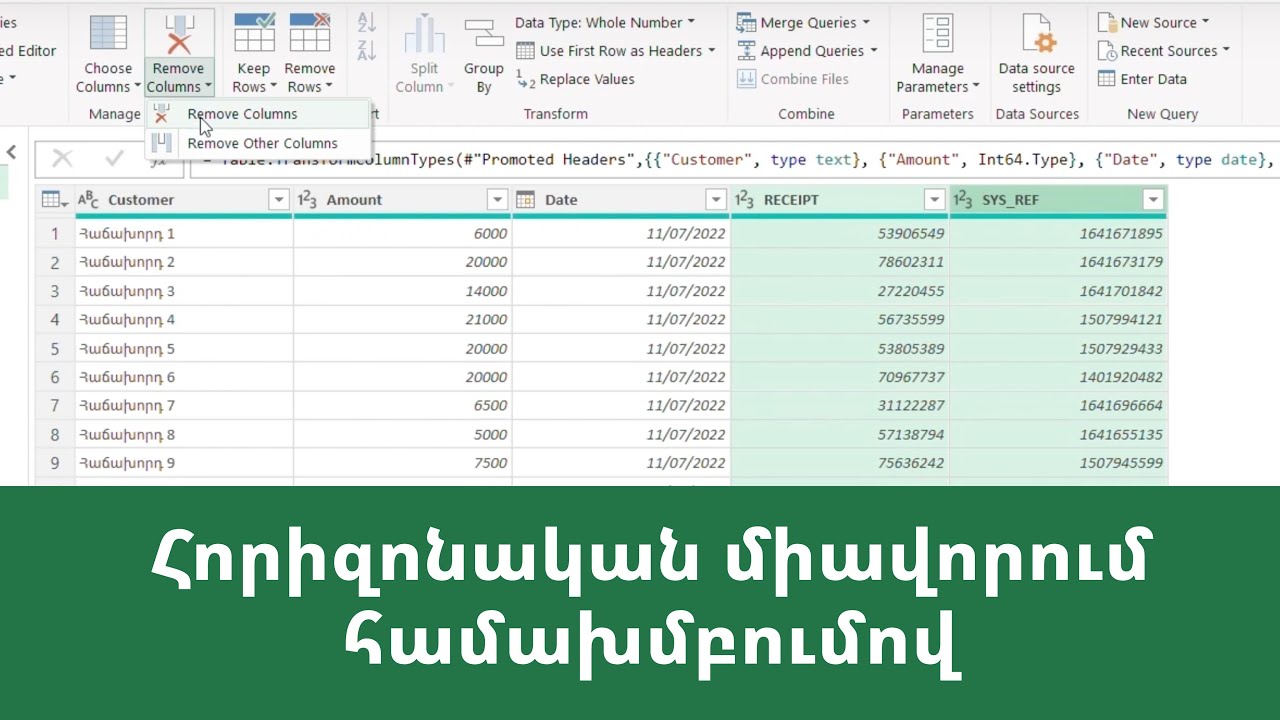Choose Remove Columns in the dropdown menu
1280x720 pixels.
[x=258, y=114]
